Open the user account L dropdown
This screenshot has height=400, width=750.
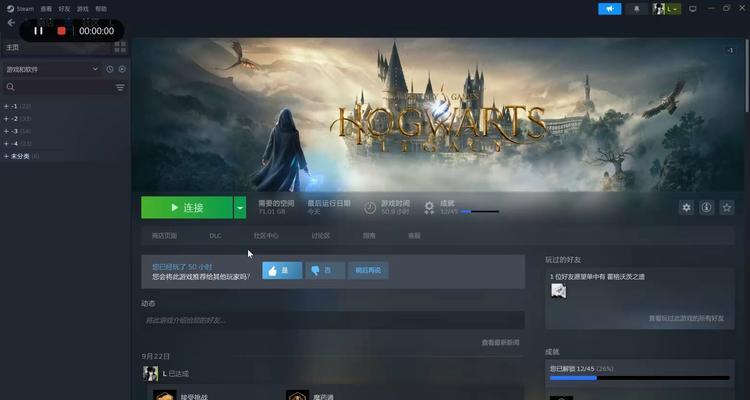673,9
